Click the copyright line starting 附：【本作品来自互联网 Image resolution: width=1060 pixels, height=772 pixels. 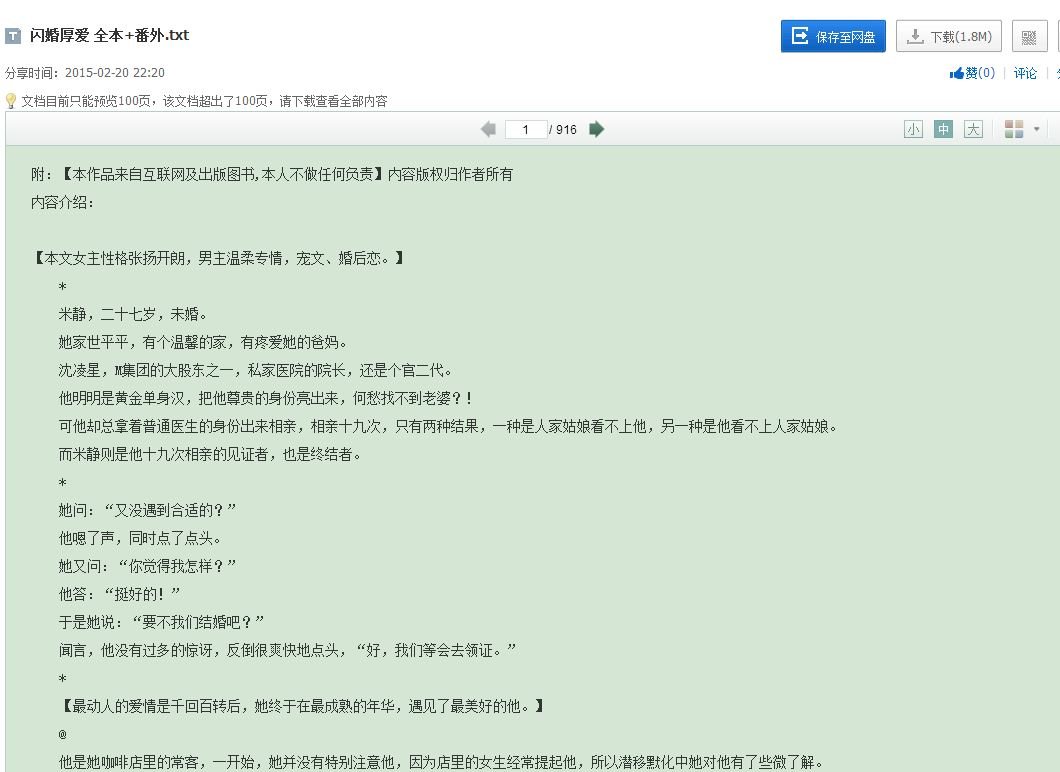[x=272, y=174]
